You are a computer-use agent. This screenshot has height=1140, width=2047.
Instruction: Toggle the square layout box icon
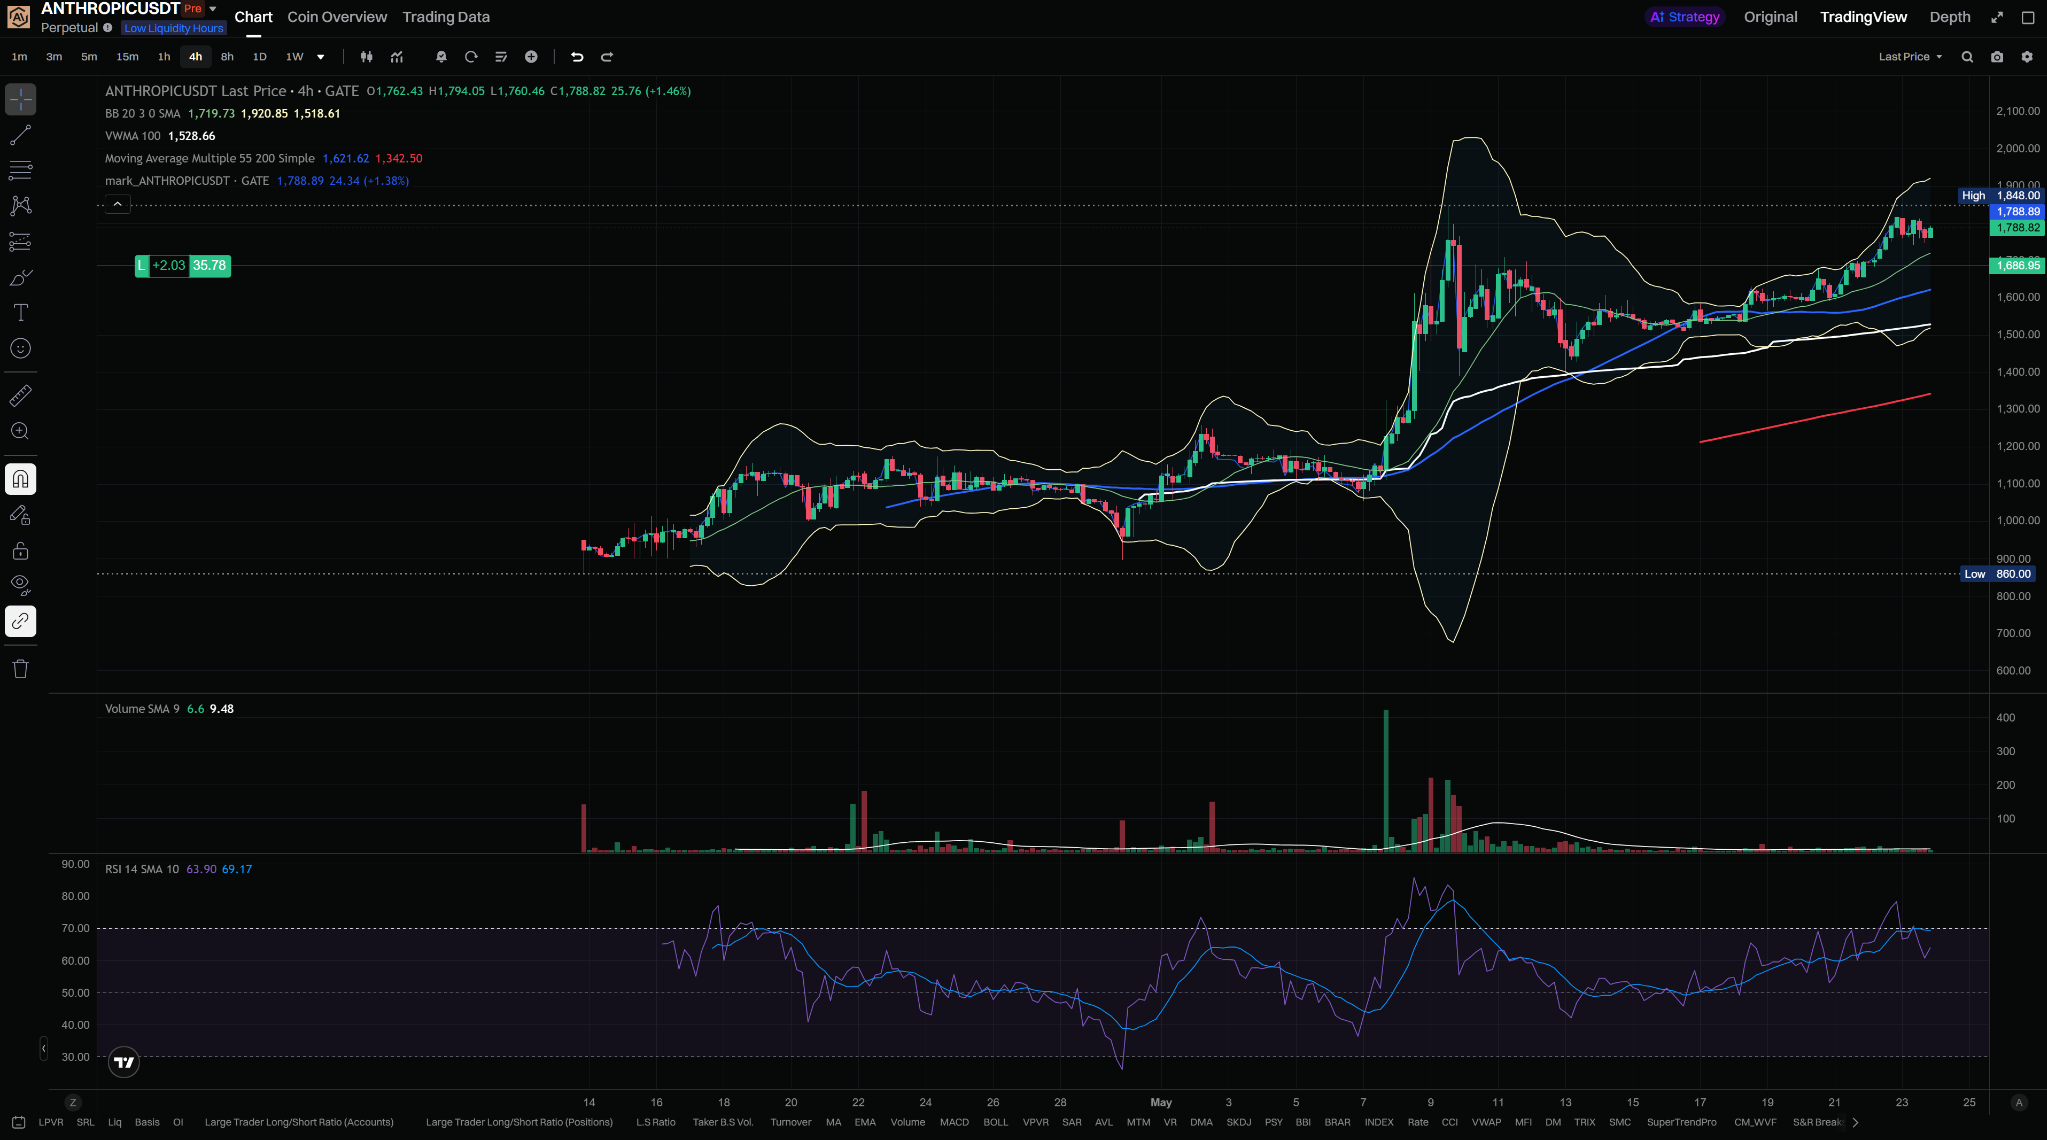click(2028, 17)
